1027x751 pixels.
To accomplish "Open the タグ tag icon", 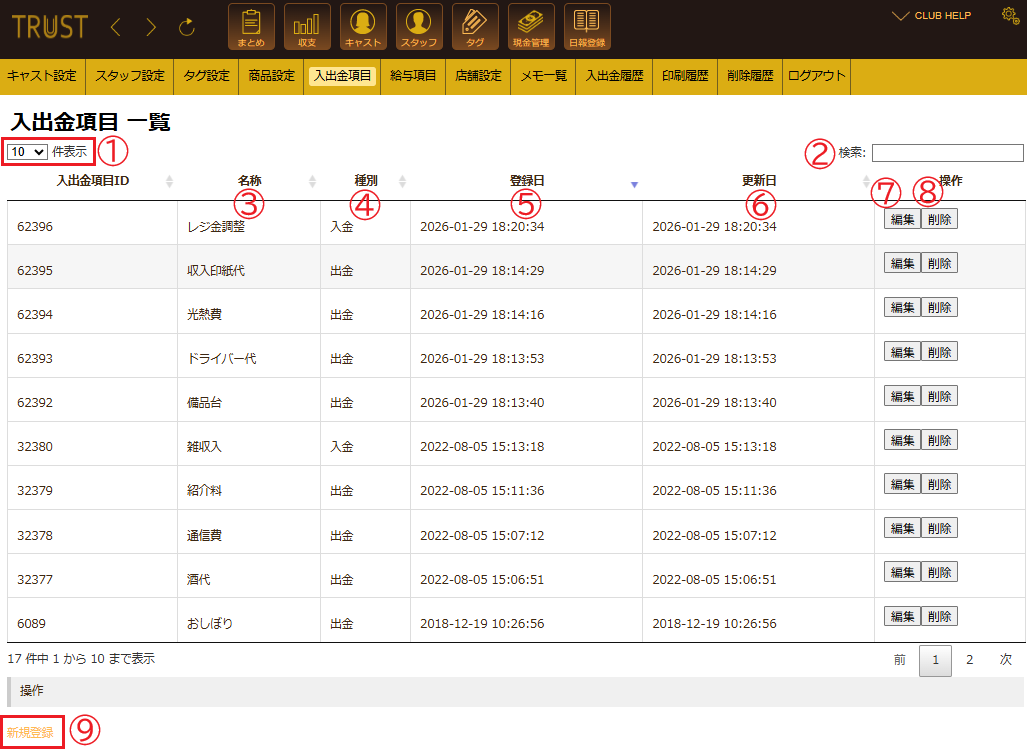I will pos(475,27).
